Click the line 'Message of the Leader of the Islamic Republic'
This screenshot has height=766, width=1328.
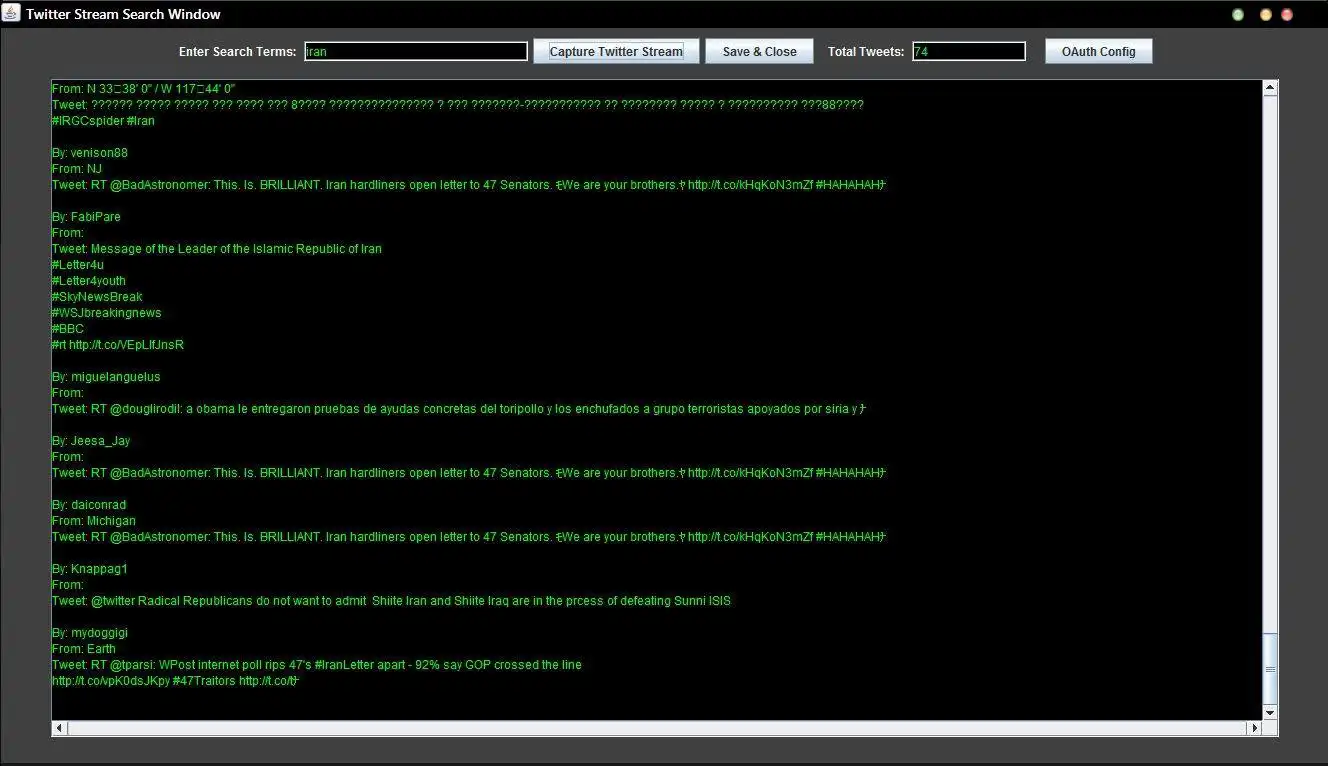217,249
